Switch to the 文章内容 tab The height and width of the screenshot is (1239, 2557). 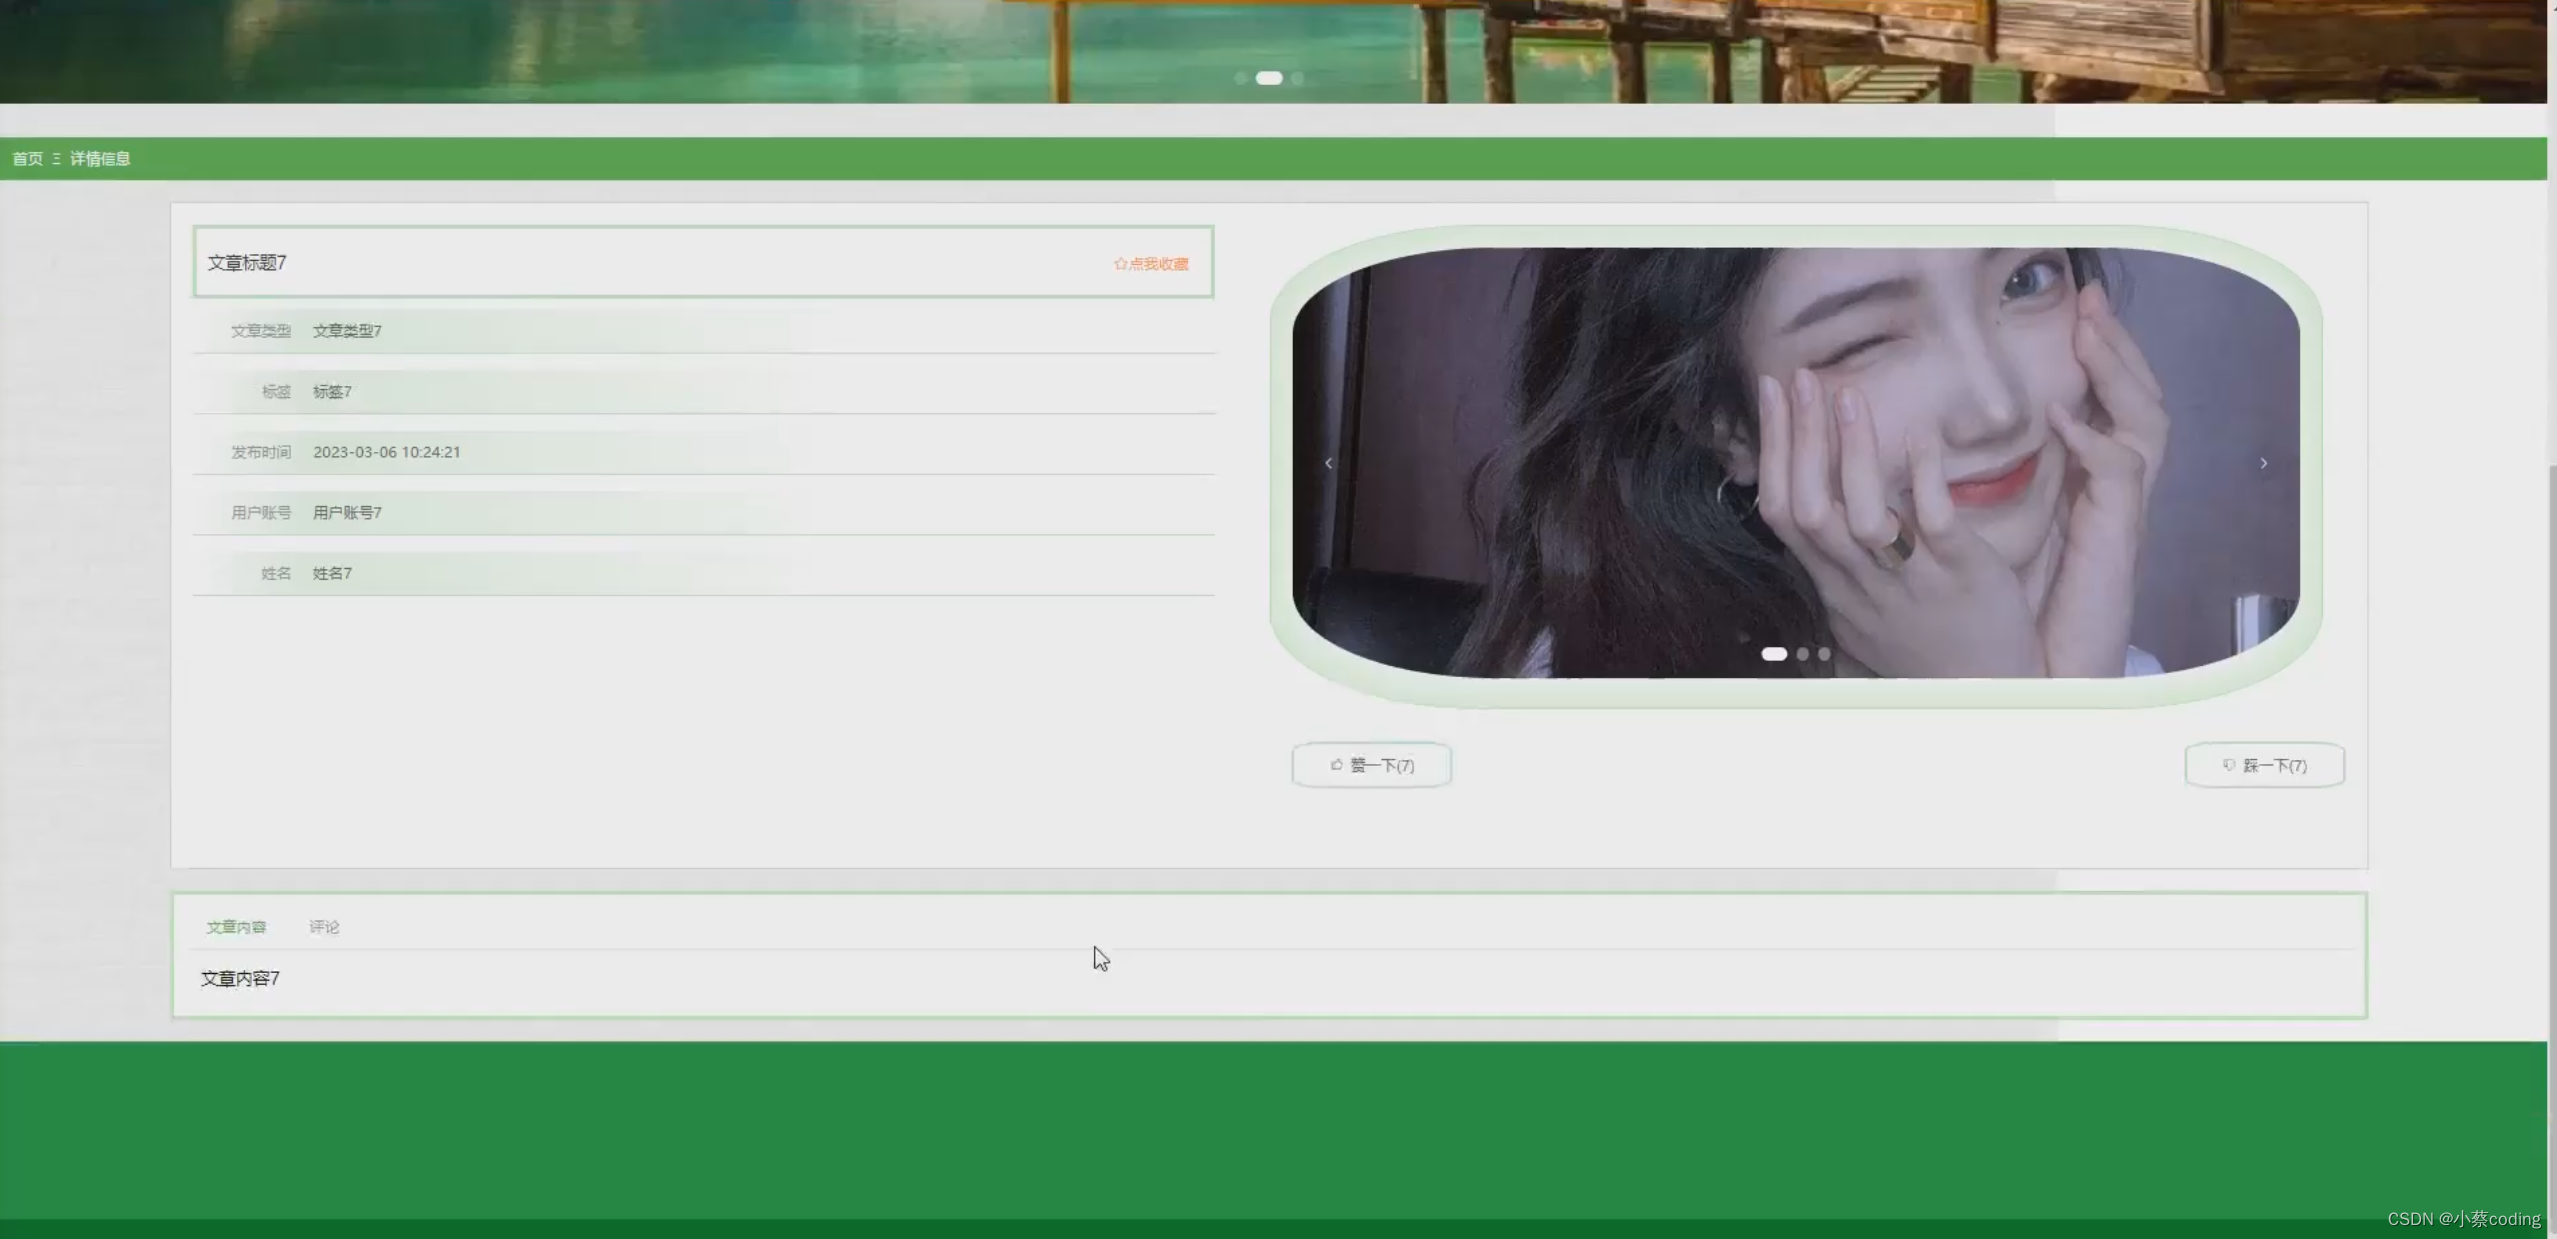point(236,927)
